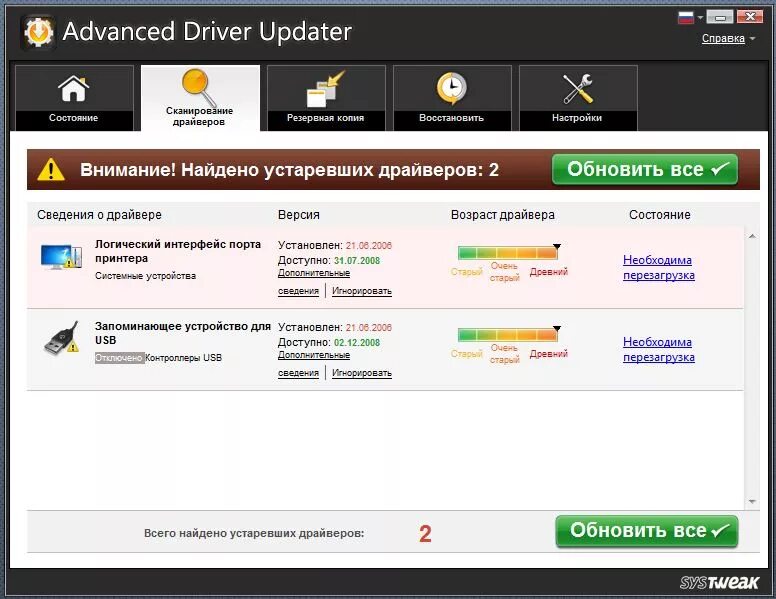This screenshot has width=776, height=599.
Task: Click the Advanced Driver Updater gear logo
Action: point(39,32)
